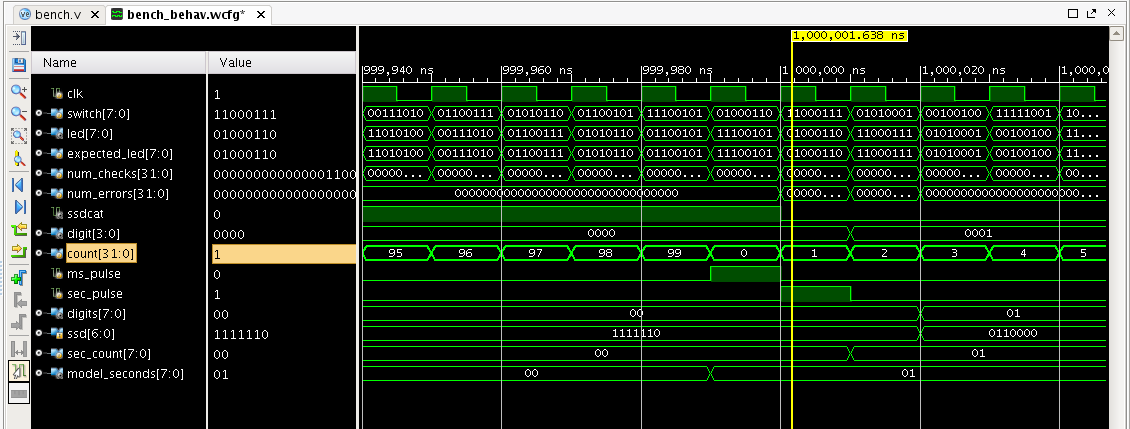Click the count waveform segment showing 97

pyautogui.click(x=535, y=253)
